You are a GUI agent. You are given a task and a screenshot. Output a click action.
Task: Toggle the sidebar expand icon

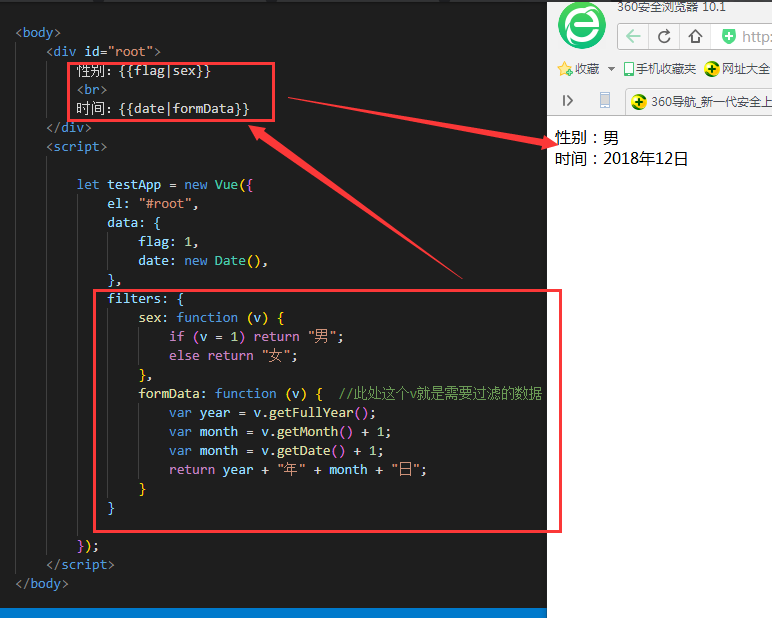[x=568, y=101]
